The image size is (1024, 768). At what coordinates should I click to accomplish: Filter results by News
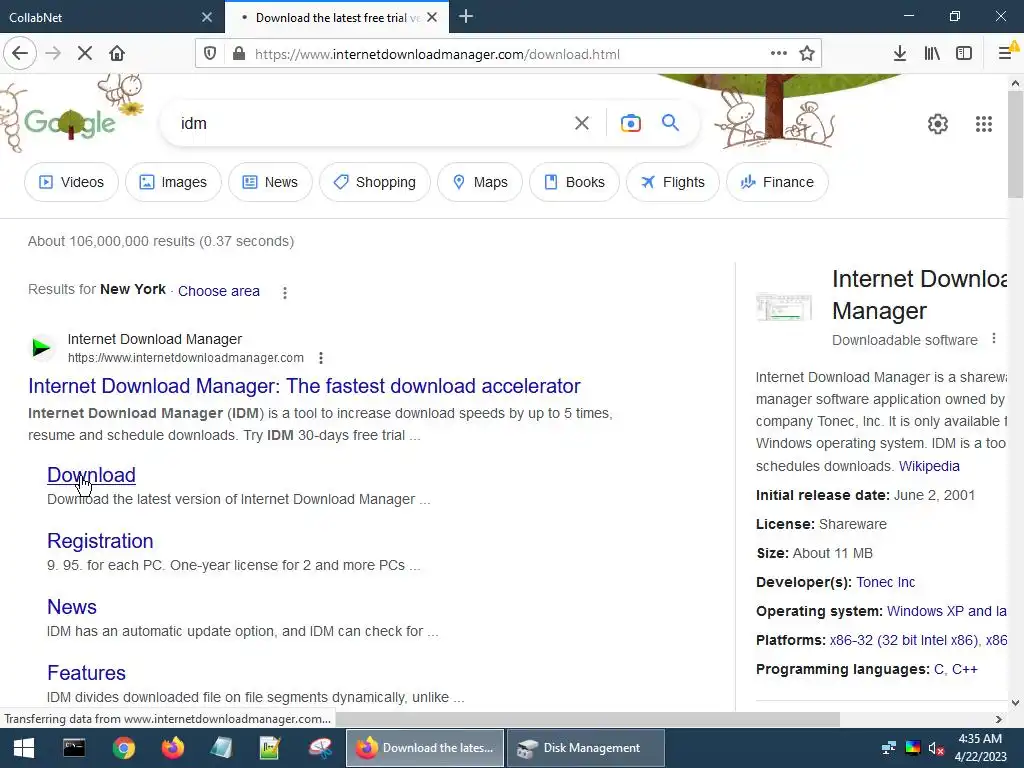(270, 182)
